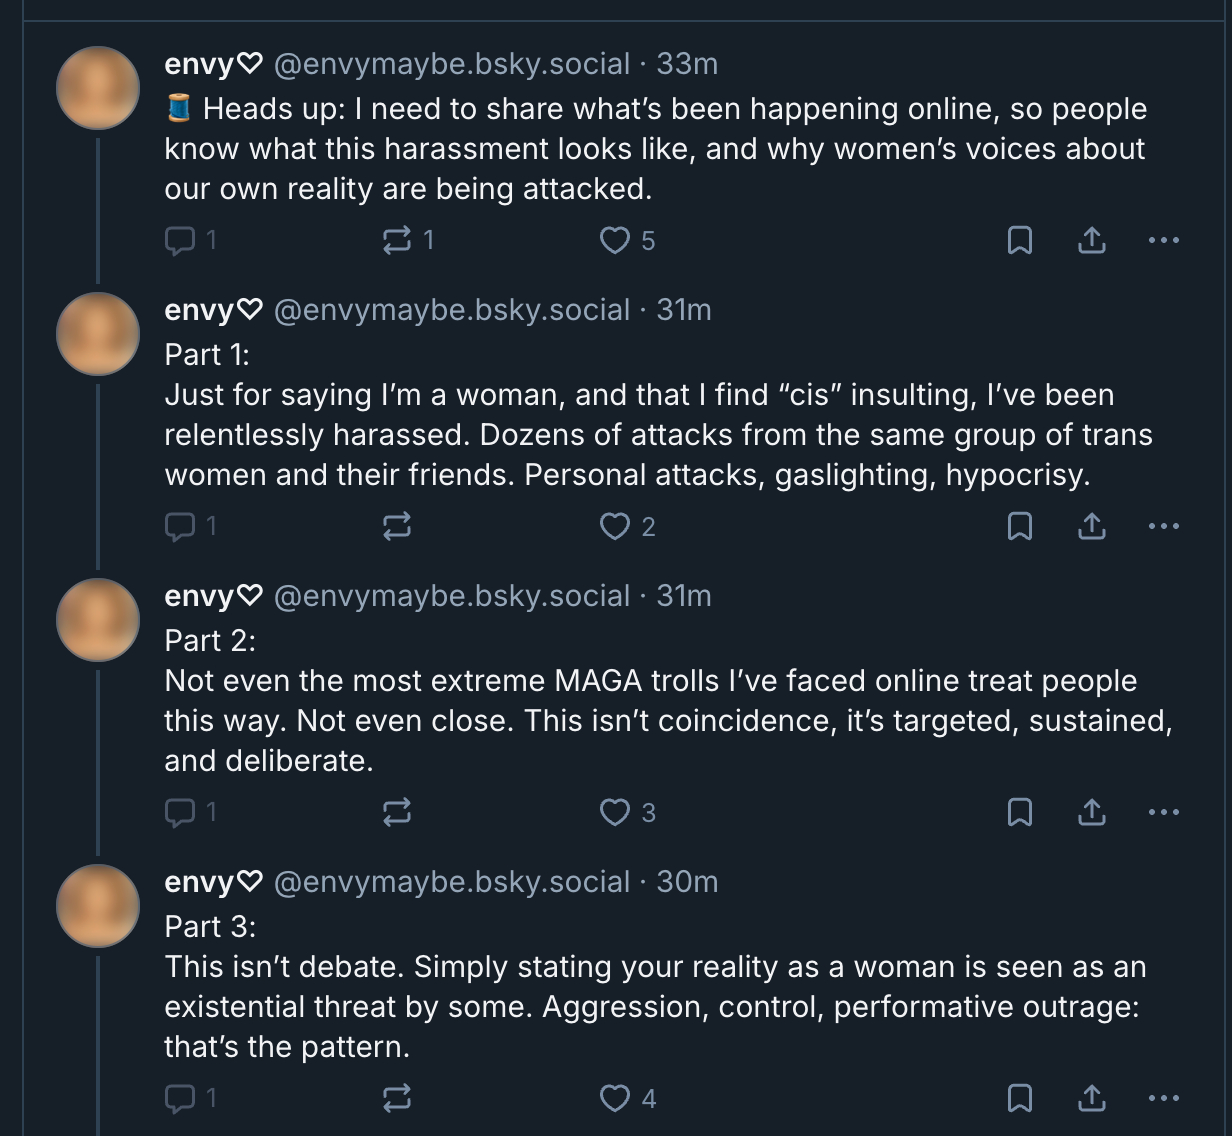Repost the "Part 2" post
This screenshot has height=1136, width=1232.
[397, 812]
